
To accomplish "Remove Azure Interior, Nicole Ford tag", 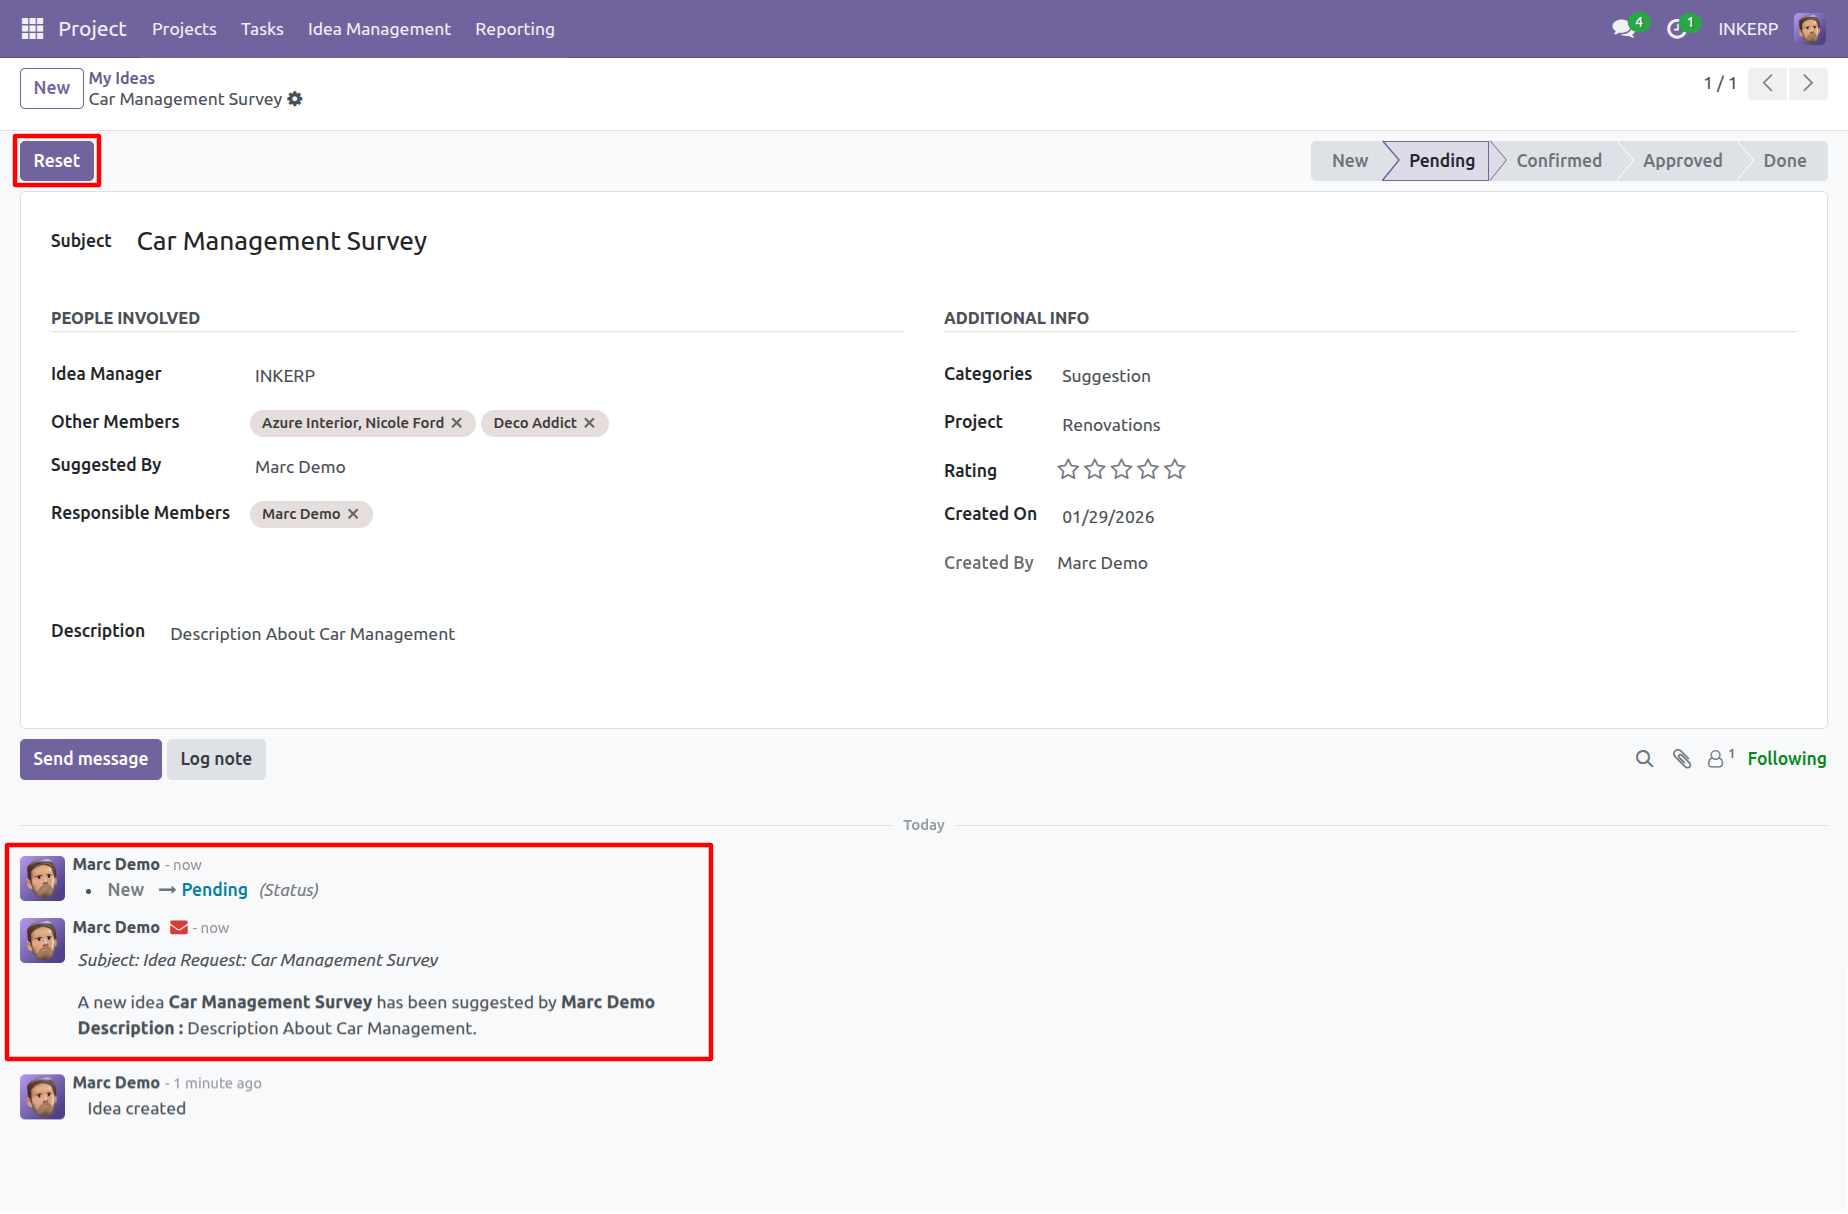I will [x=457, y=423].
